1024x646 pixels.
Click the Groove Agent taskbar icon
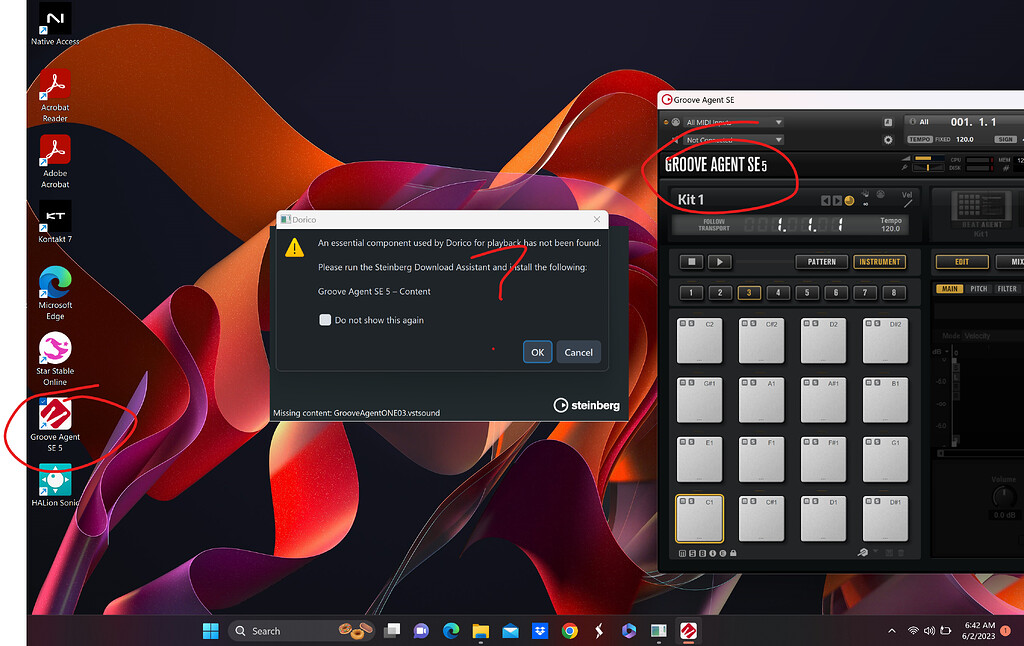pos(688,630)
